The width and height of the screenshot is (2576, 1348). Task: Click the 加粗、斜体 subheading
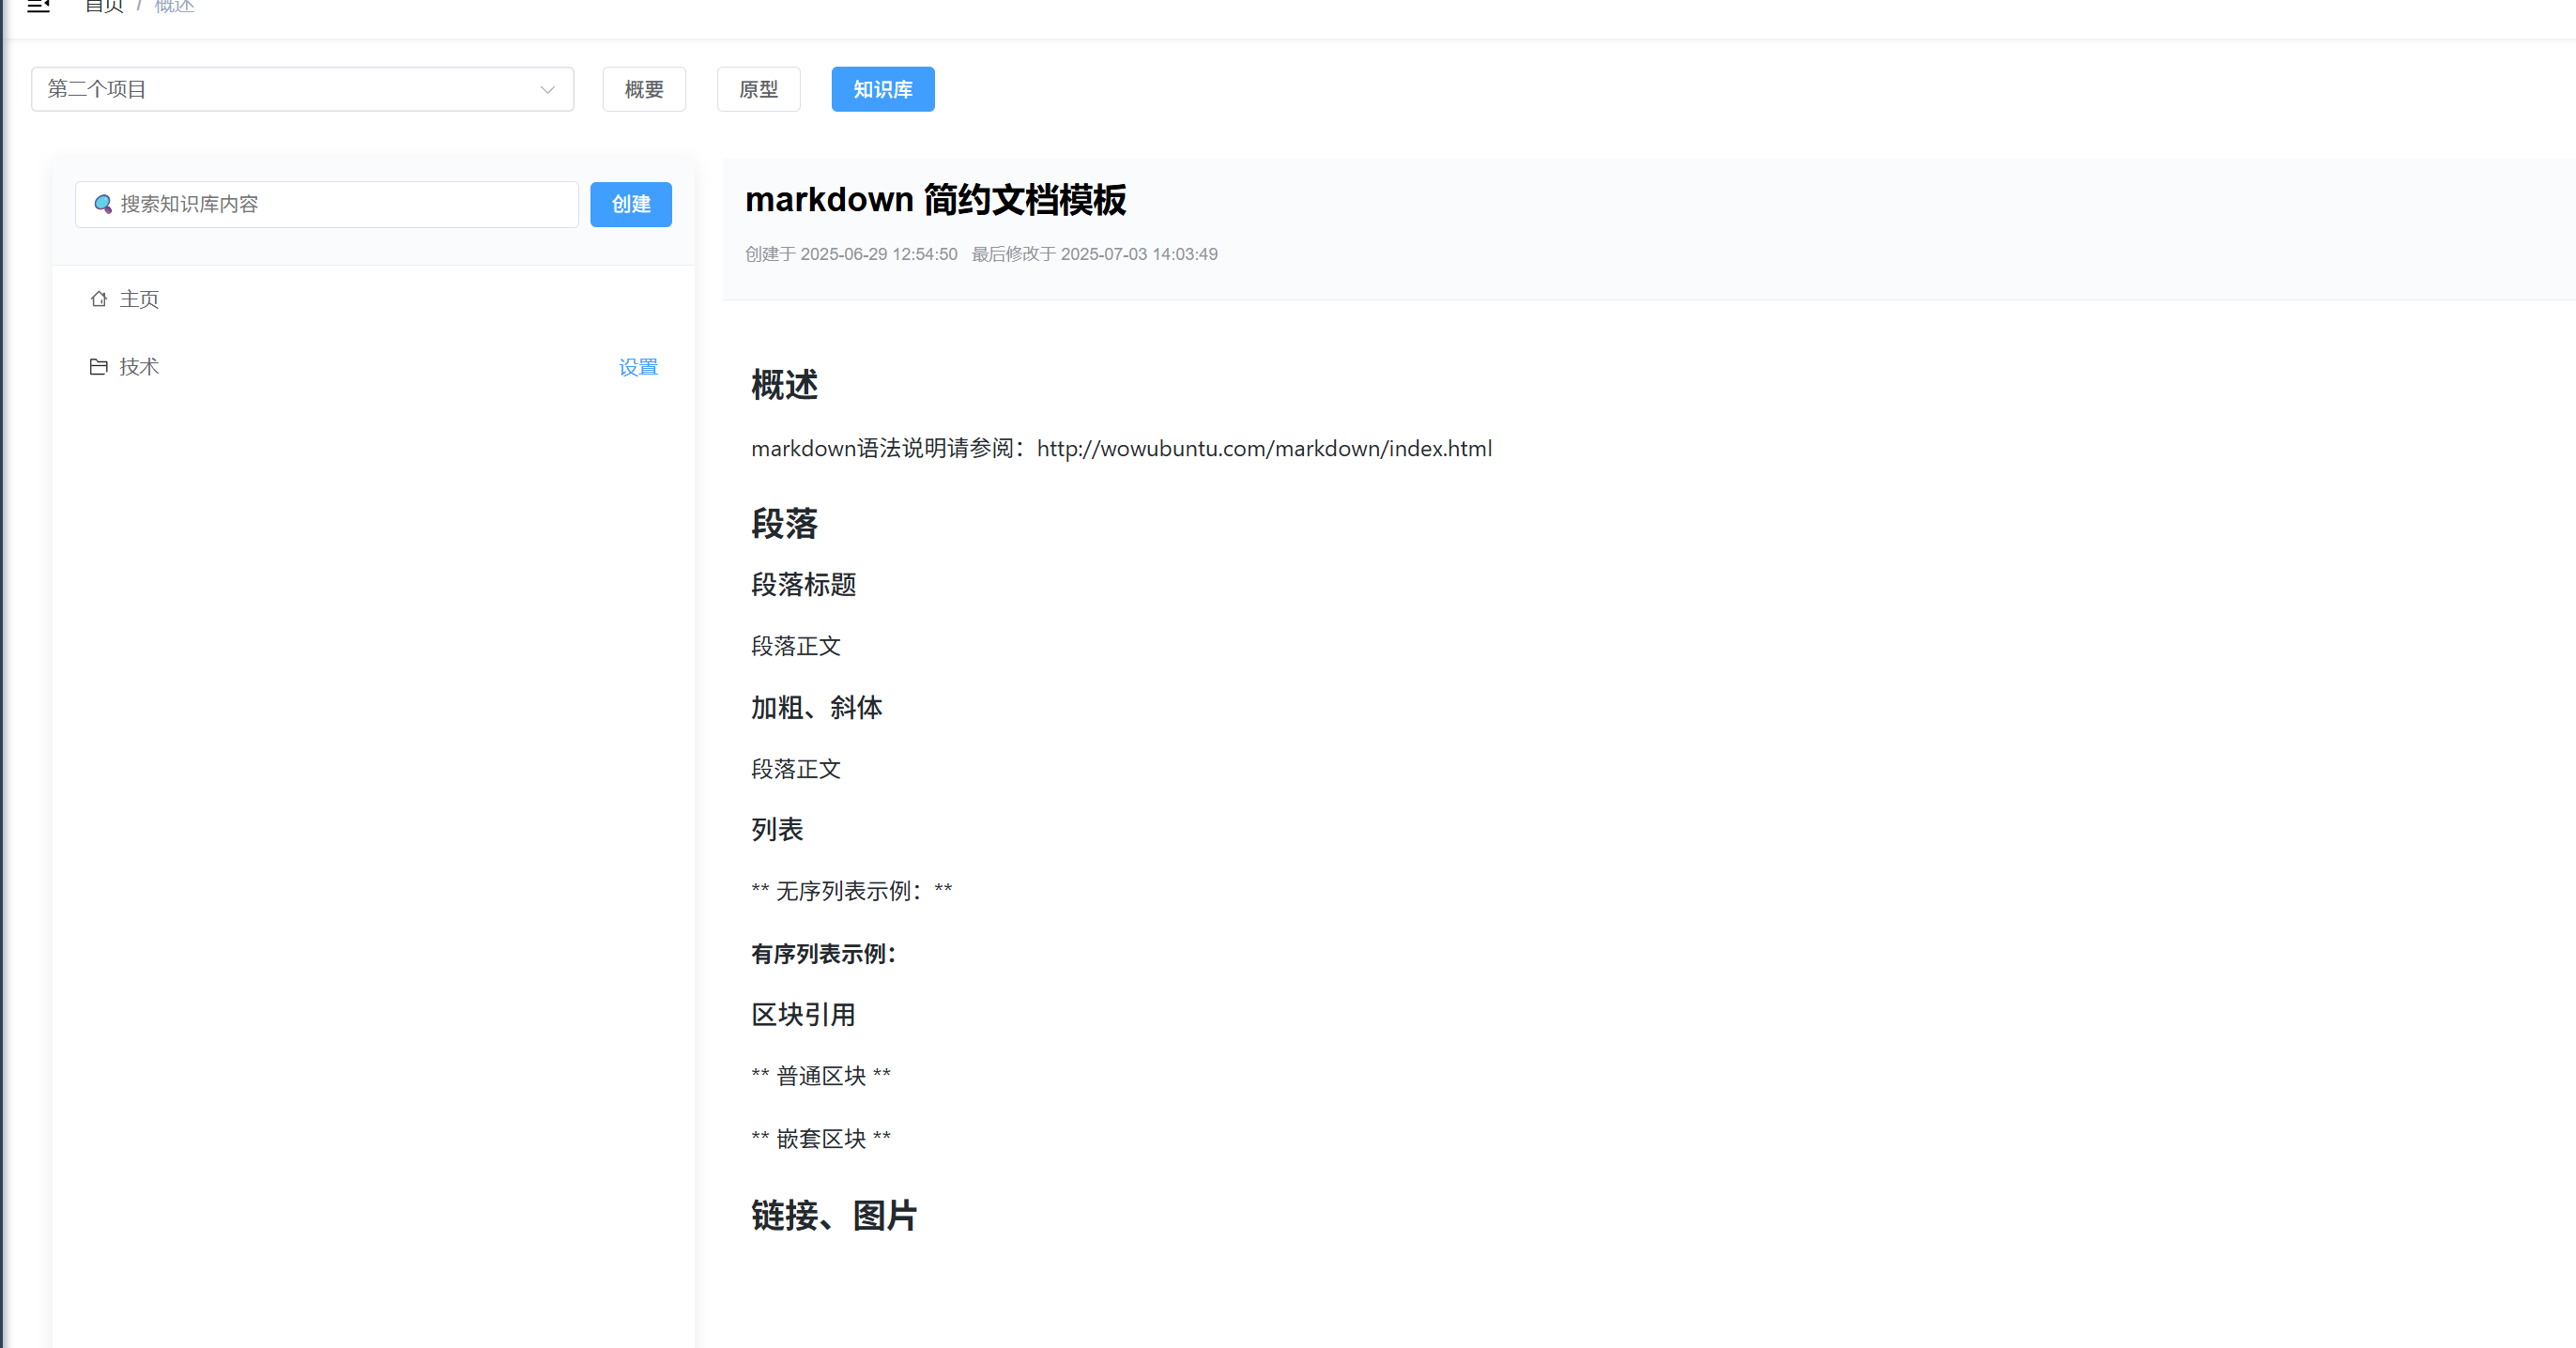816,708
